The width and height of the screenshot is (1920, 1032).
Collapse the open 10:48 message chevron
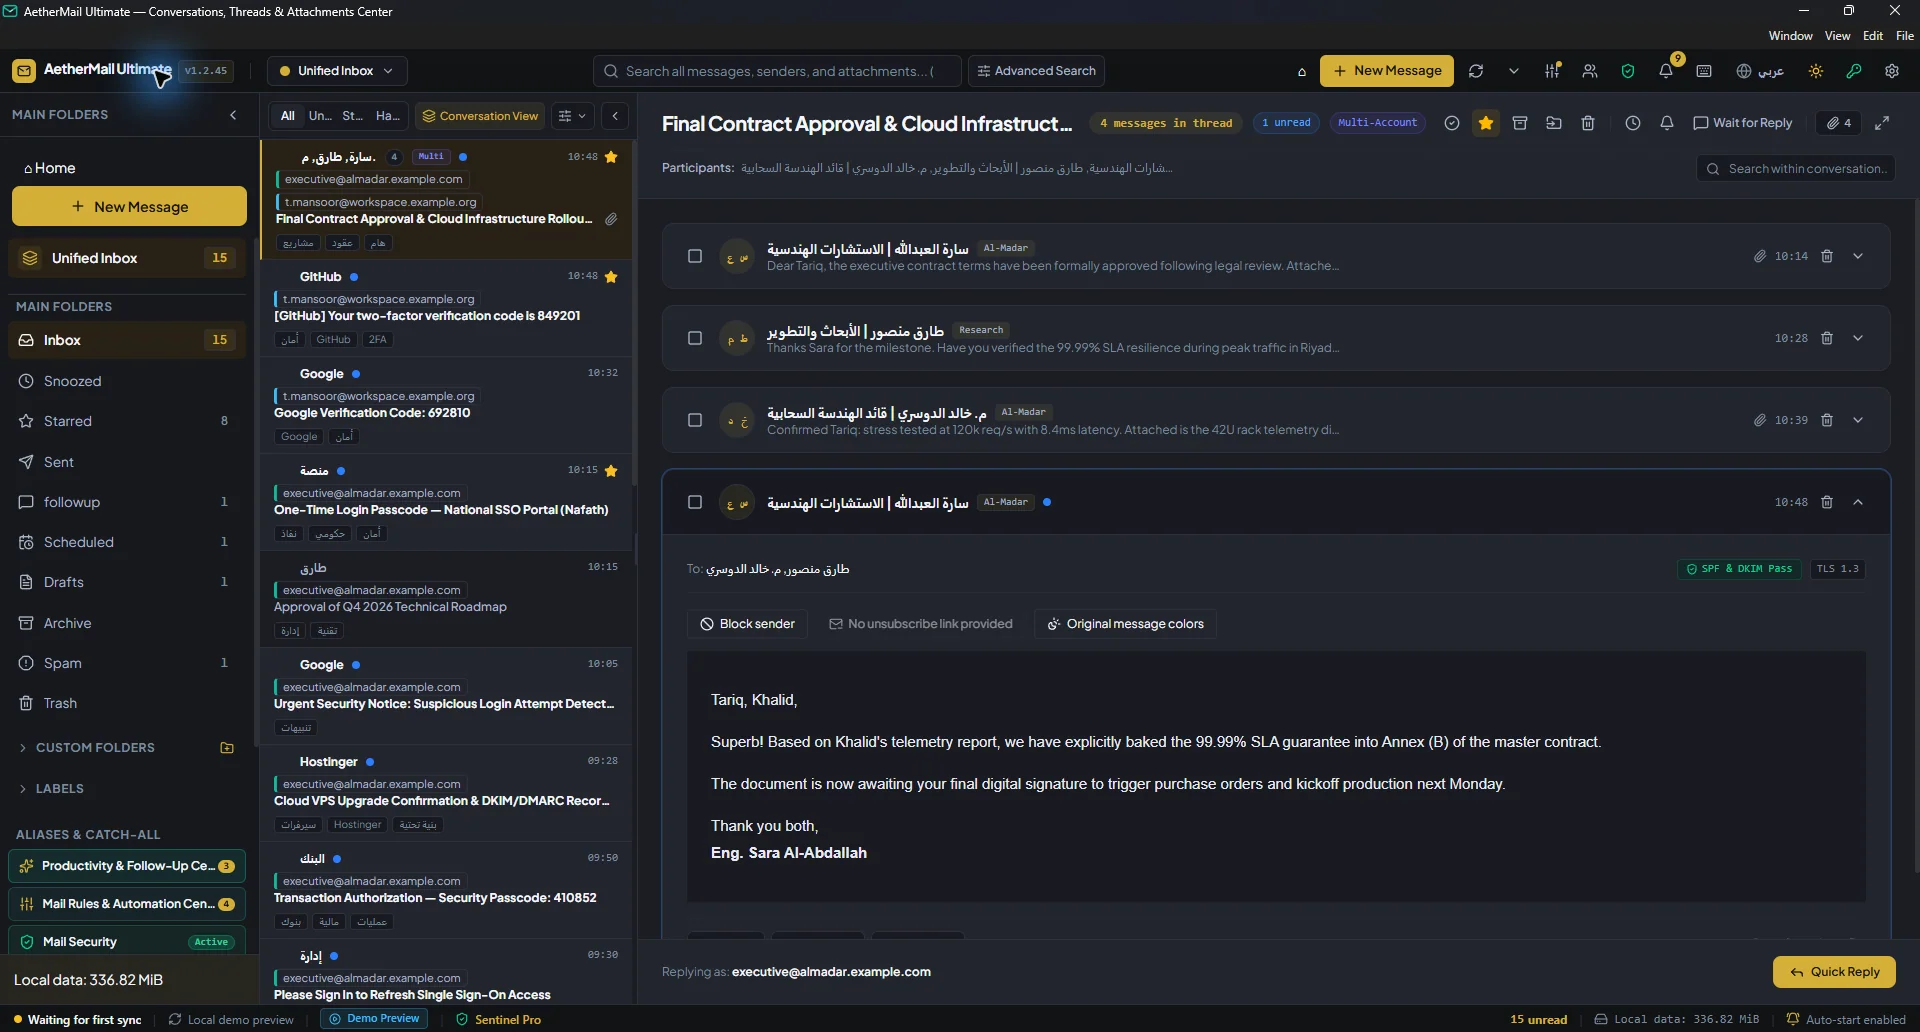coord(1858,502)
